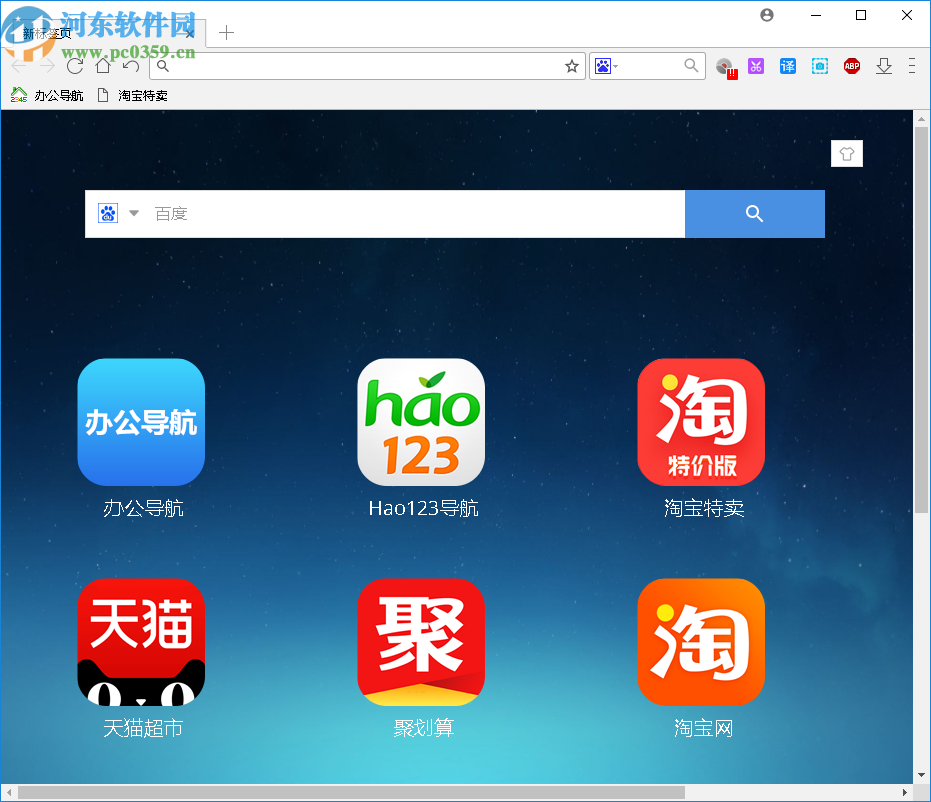Open a new tab with the plus button
Viewport: 931px width, 802px height.
226,33
